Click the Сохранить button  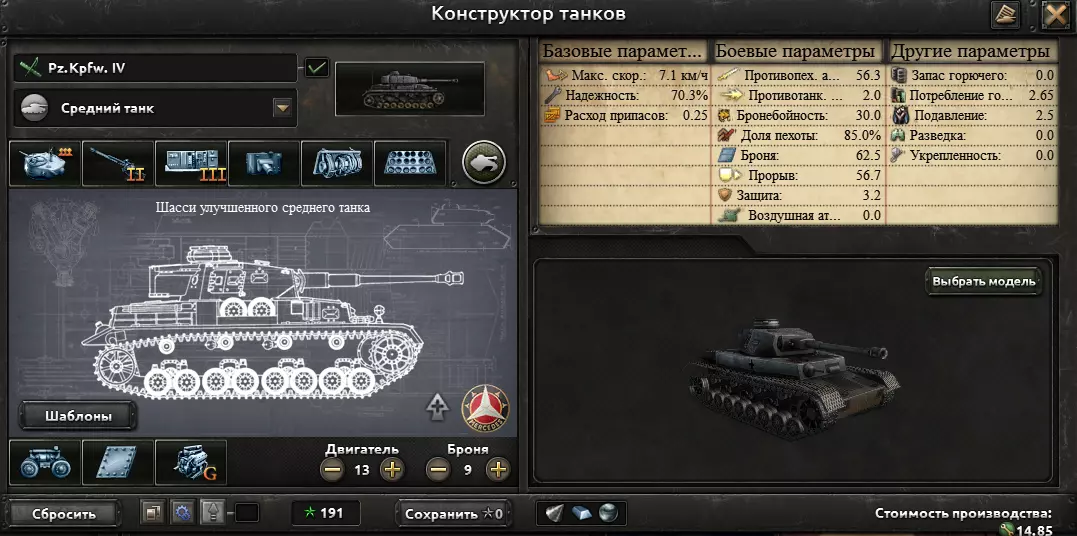point(453,513)
